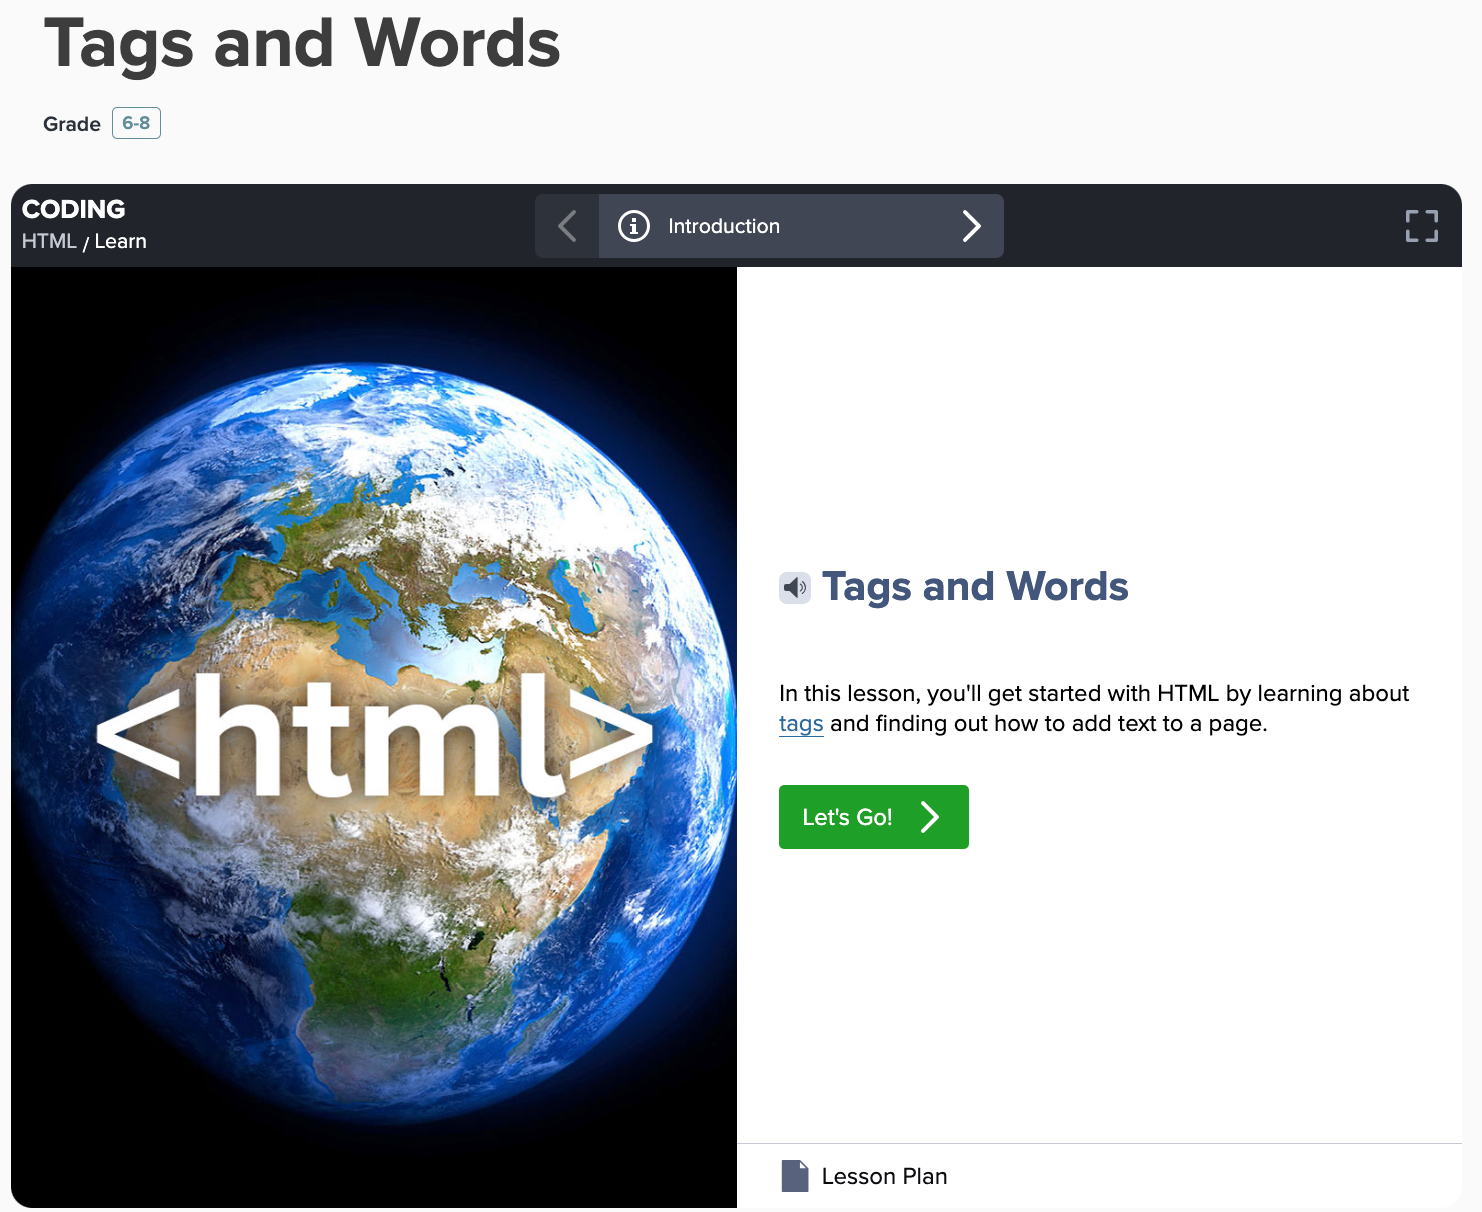The image size is (1482, 1212).
Task: Click the arrow inside the Let's Go button
Action: [930, 817]
